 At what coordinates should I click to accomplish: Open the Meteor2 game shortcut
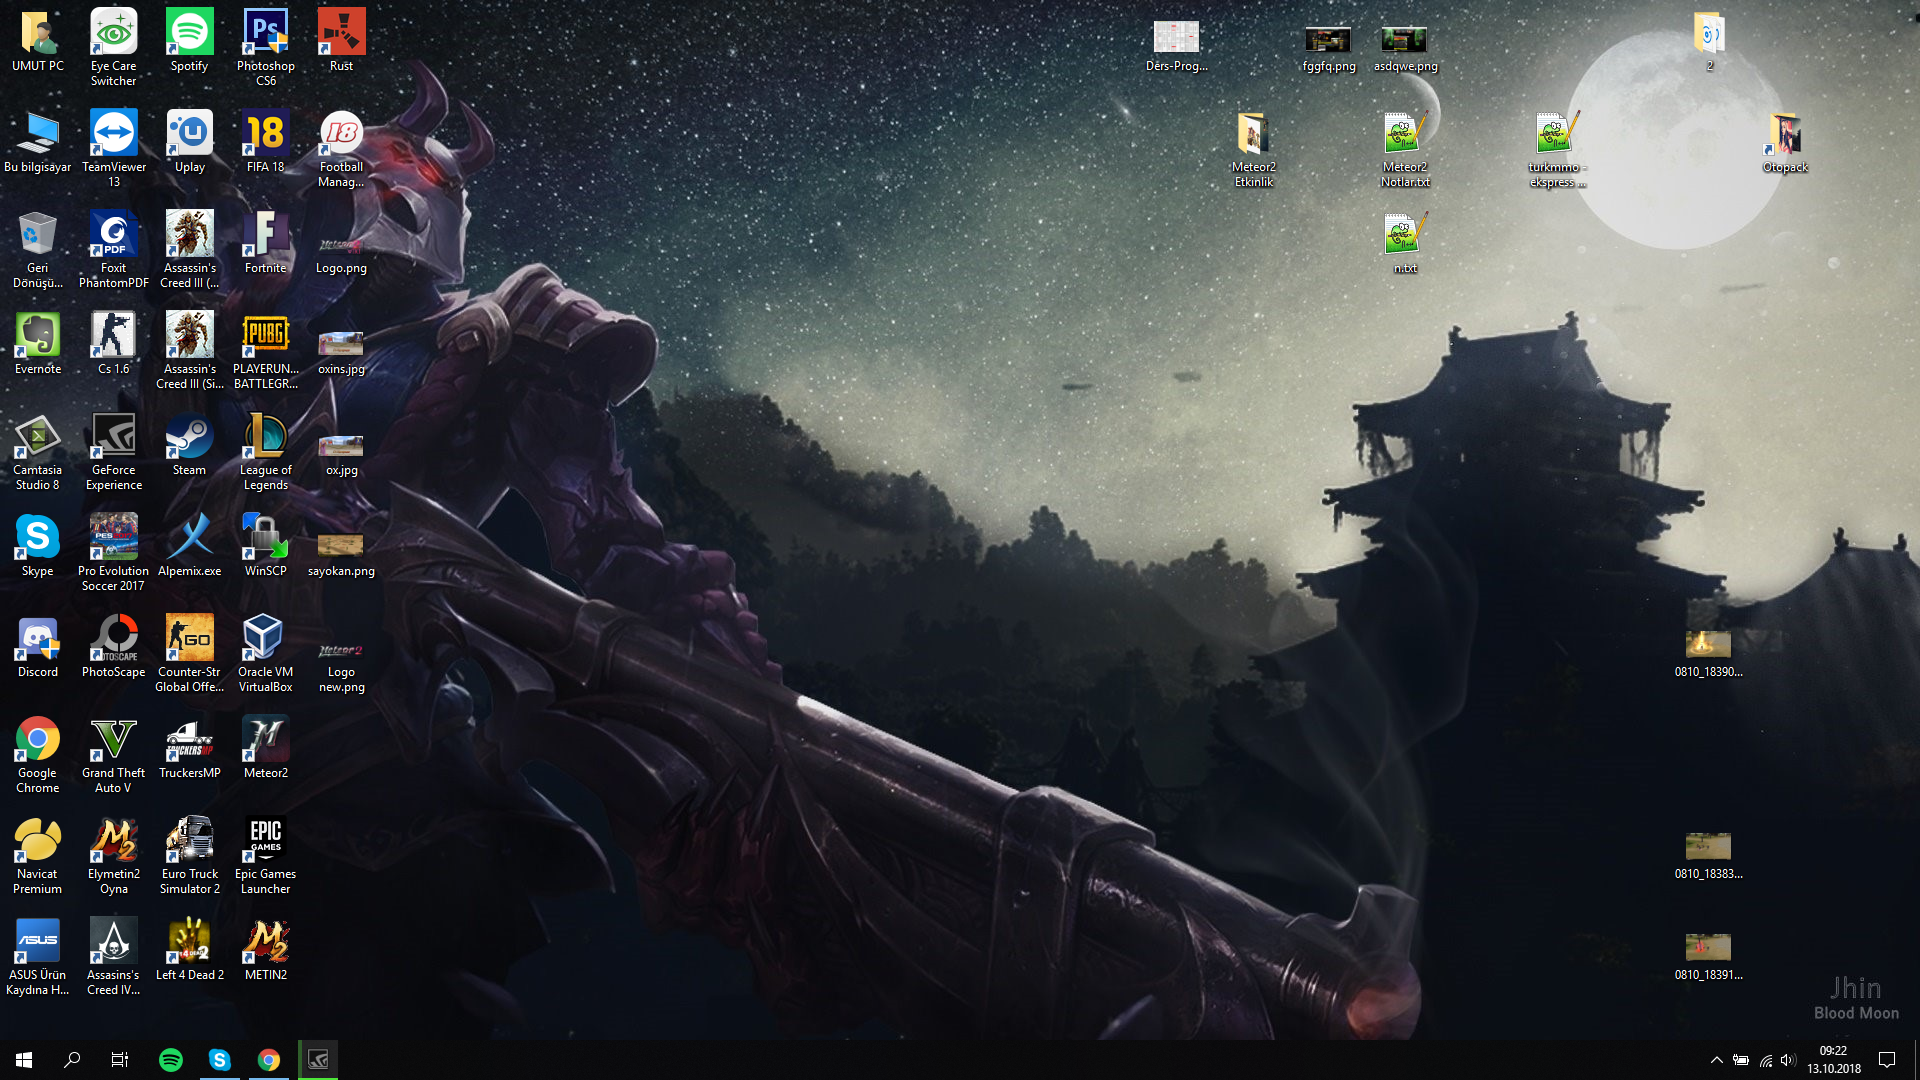click(265, 747)
